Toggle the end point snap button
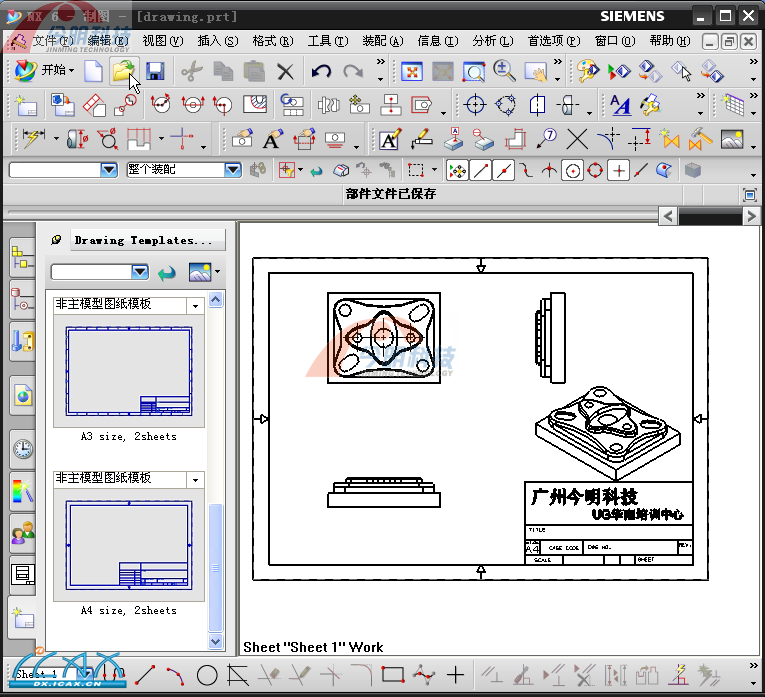Viewport: 765px width, 697px height. [x=481, y=170]
